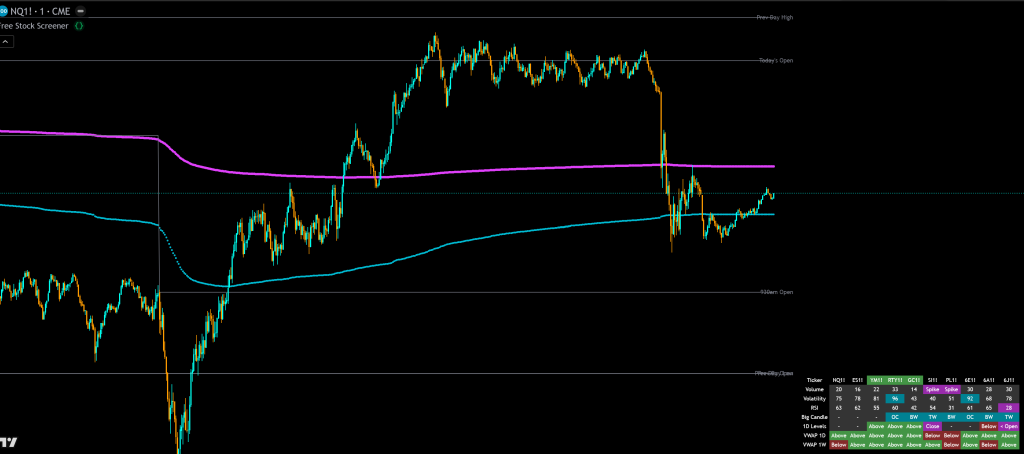Click the Prev Day High level label
Viewport: 1024px width, 454px height.
[774, 18]
